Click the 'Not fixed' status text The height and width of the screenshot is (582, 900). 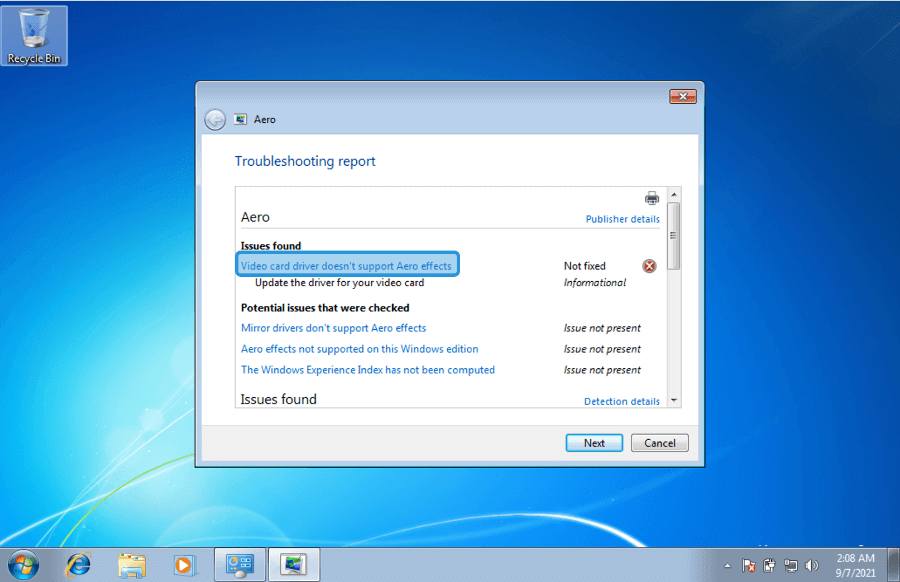(x=584, y=266)
